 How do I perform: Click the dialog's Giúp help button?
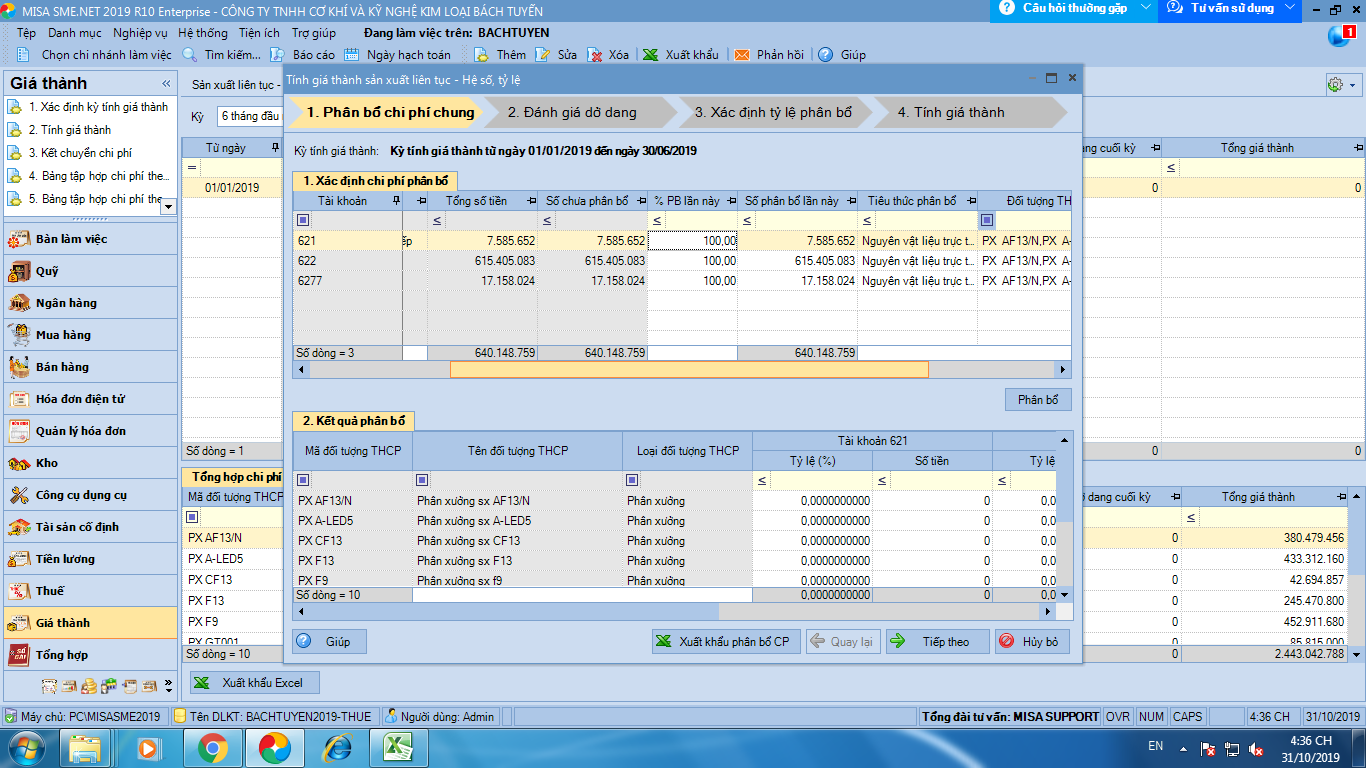click(329, 642)
